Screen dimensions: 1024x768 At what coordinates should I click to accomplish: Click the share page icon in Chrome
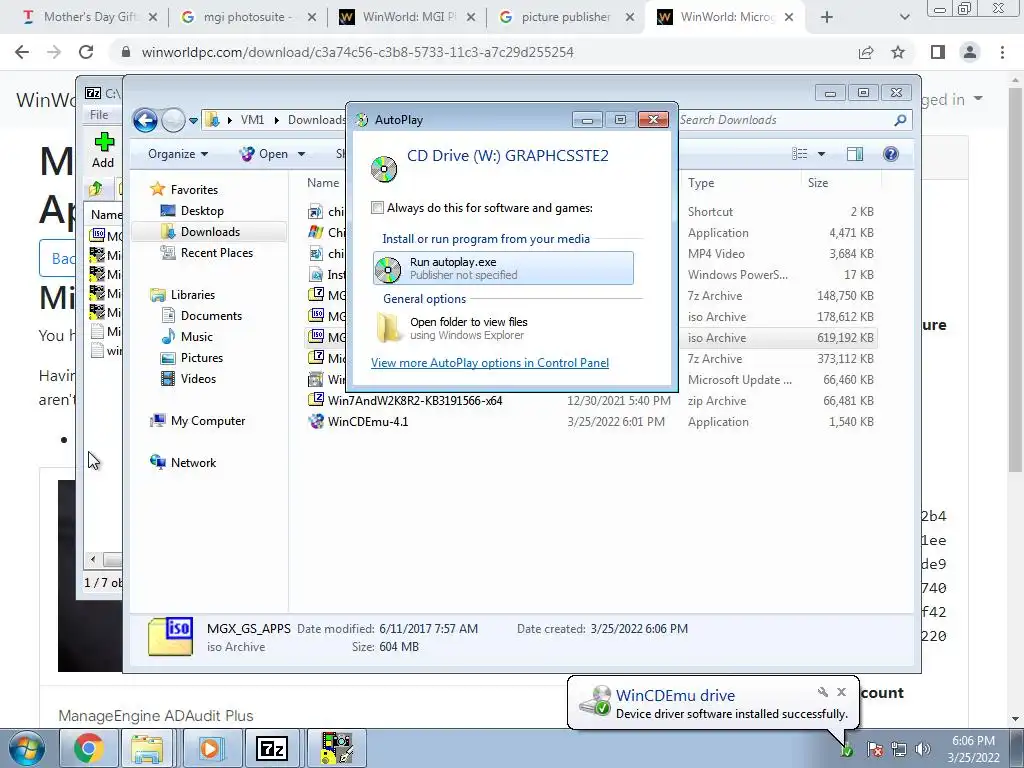(866, 52)
